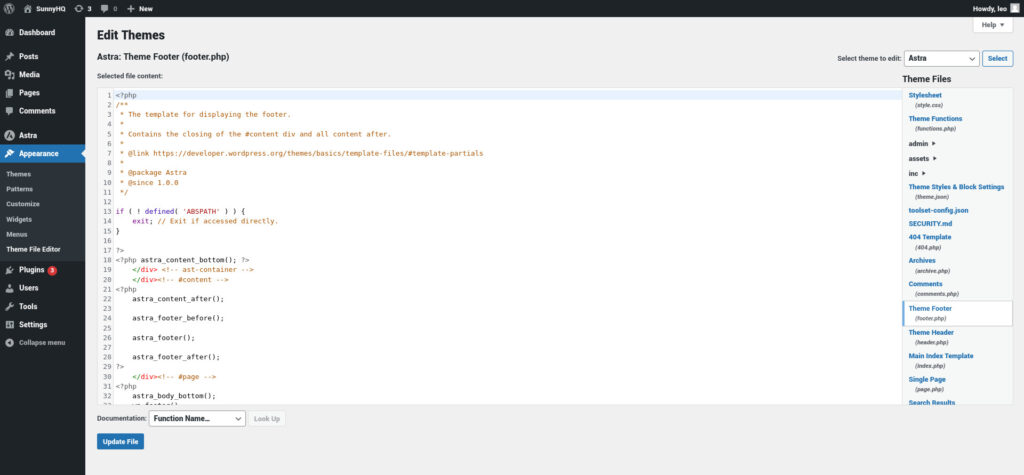
Task: Click the WordPress logo icon in admin bar
Action: coord(9,8)
